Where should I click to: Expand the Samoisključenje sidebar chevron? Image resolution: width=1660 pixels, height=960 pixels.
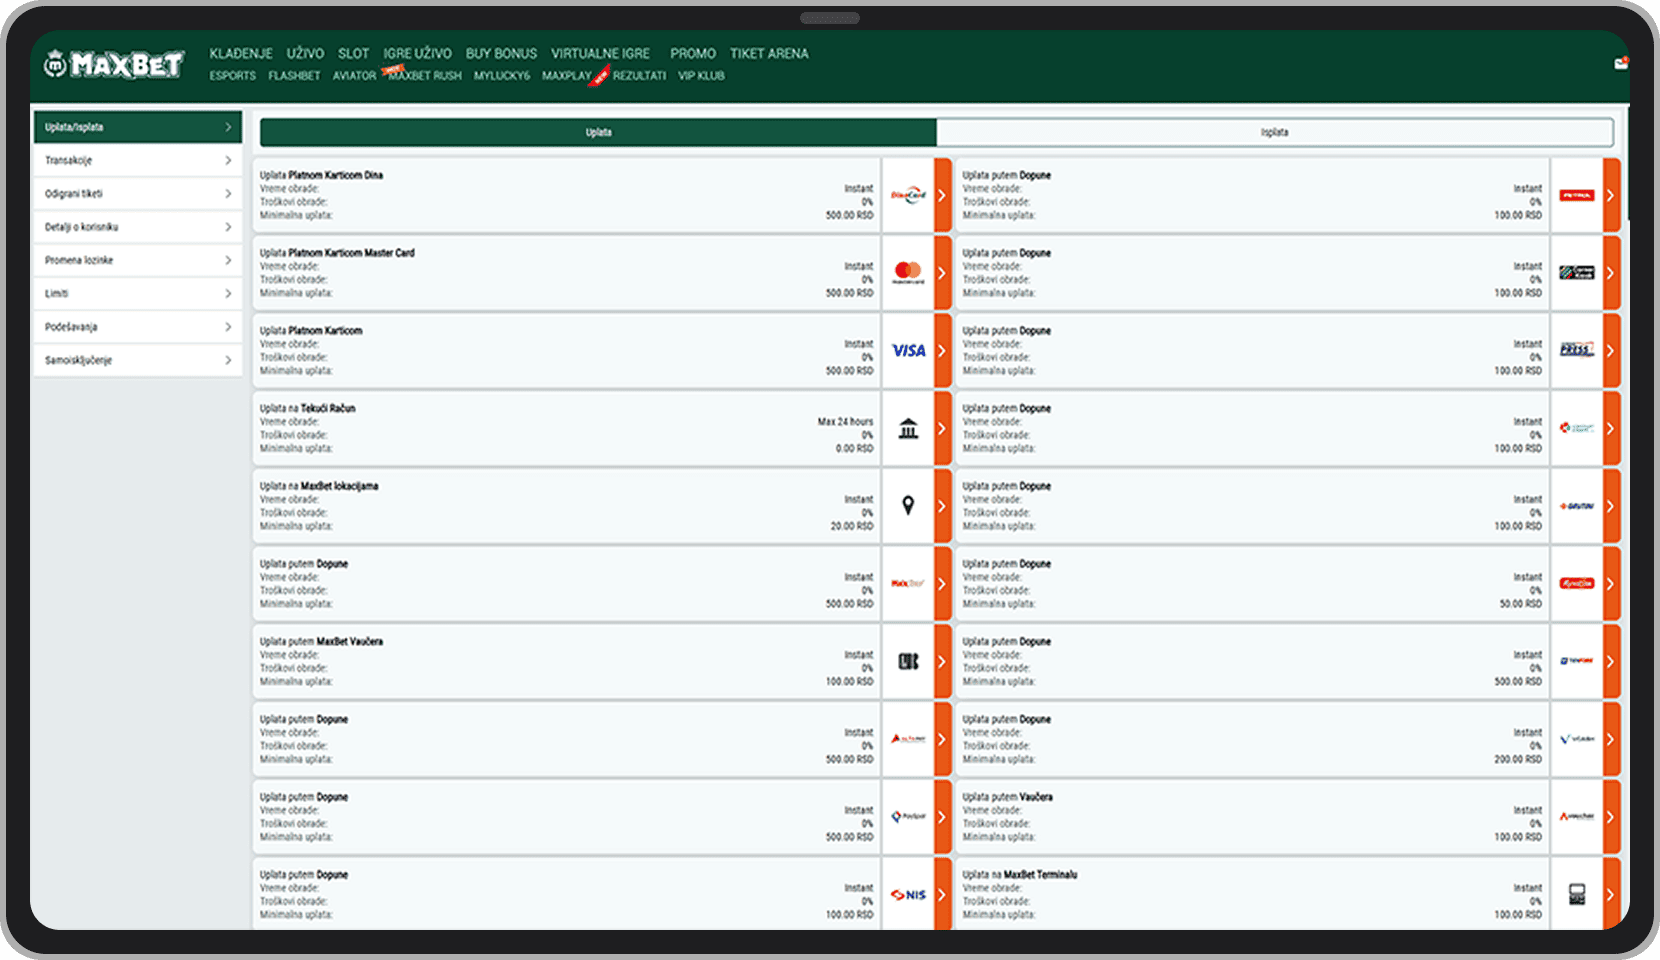pos(228,360)
